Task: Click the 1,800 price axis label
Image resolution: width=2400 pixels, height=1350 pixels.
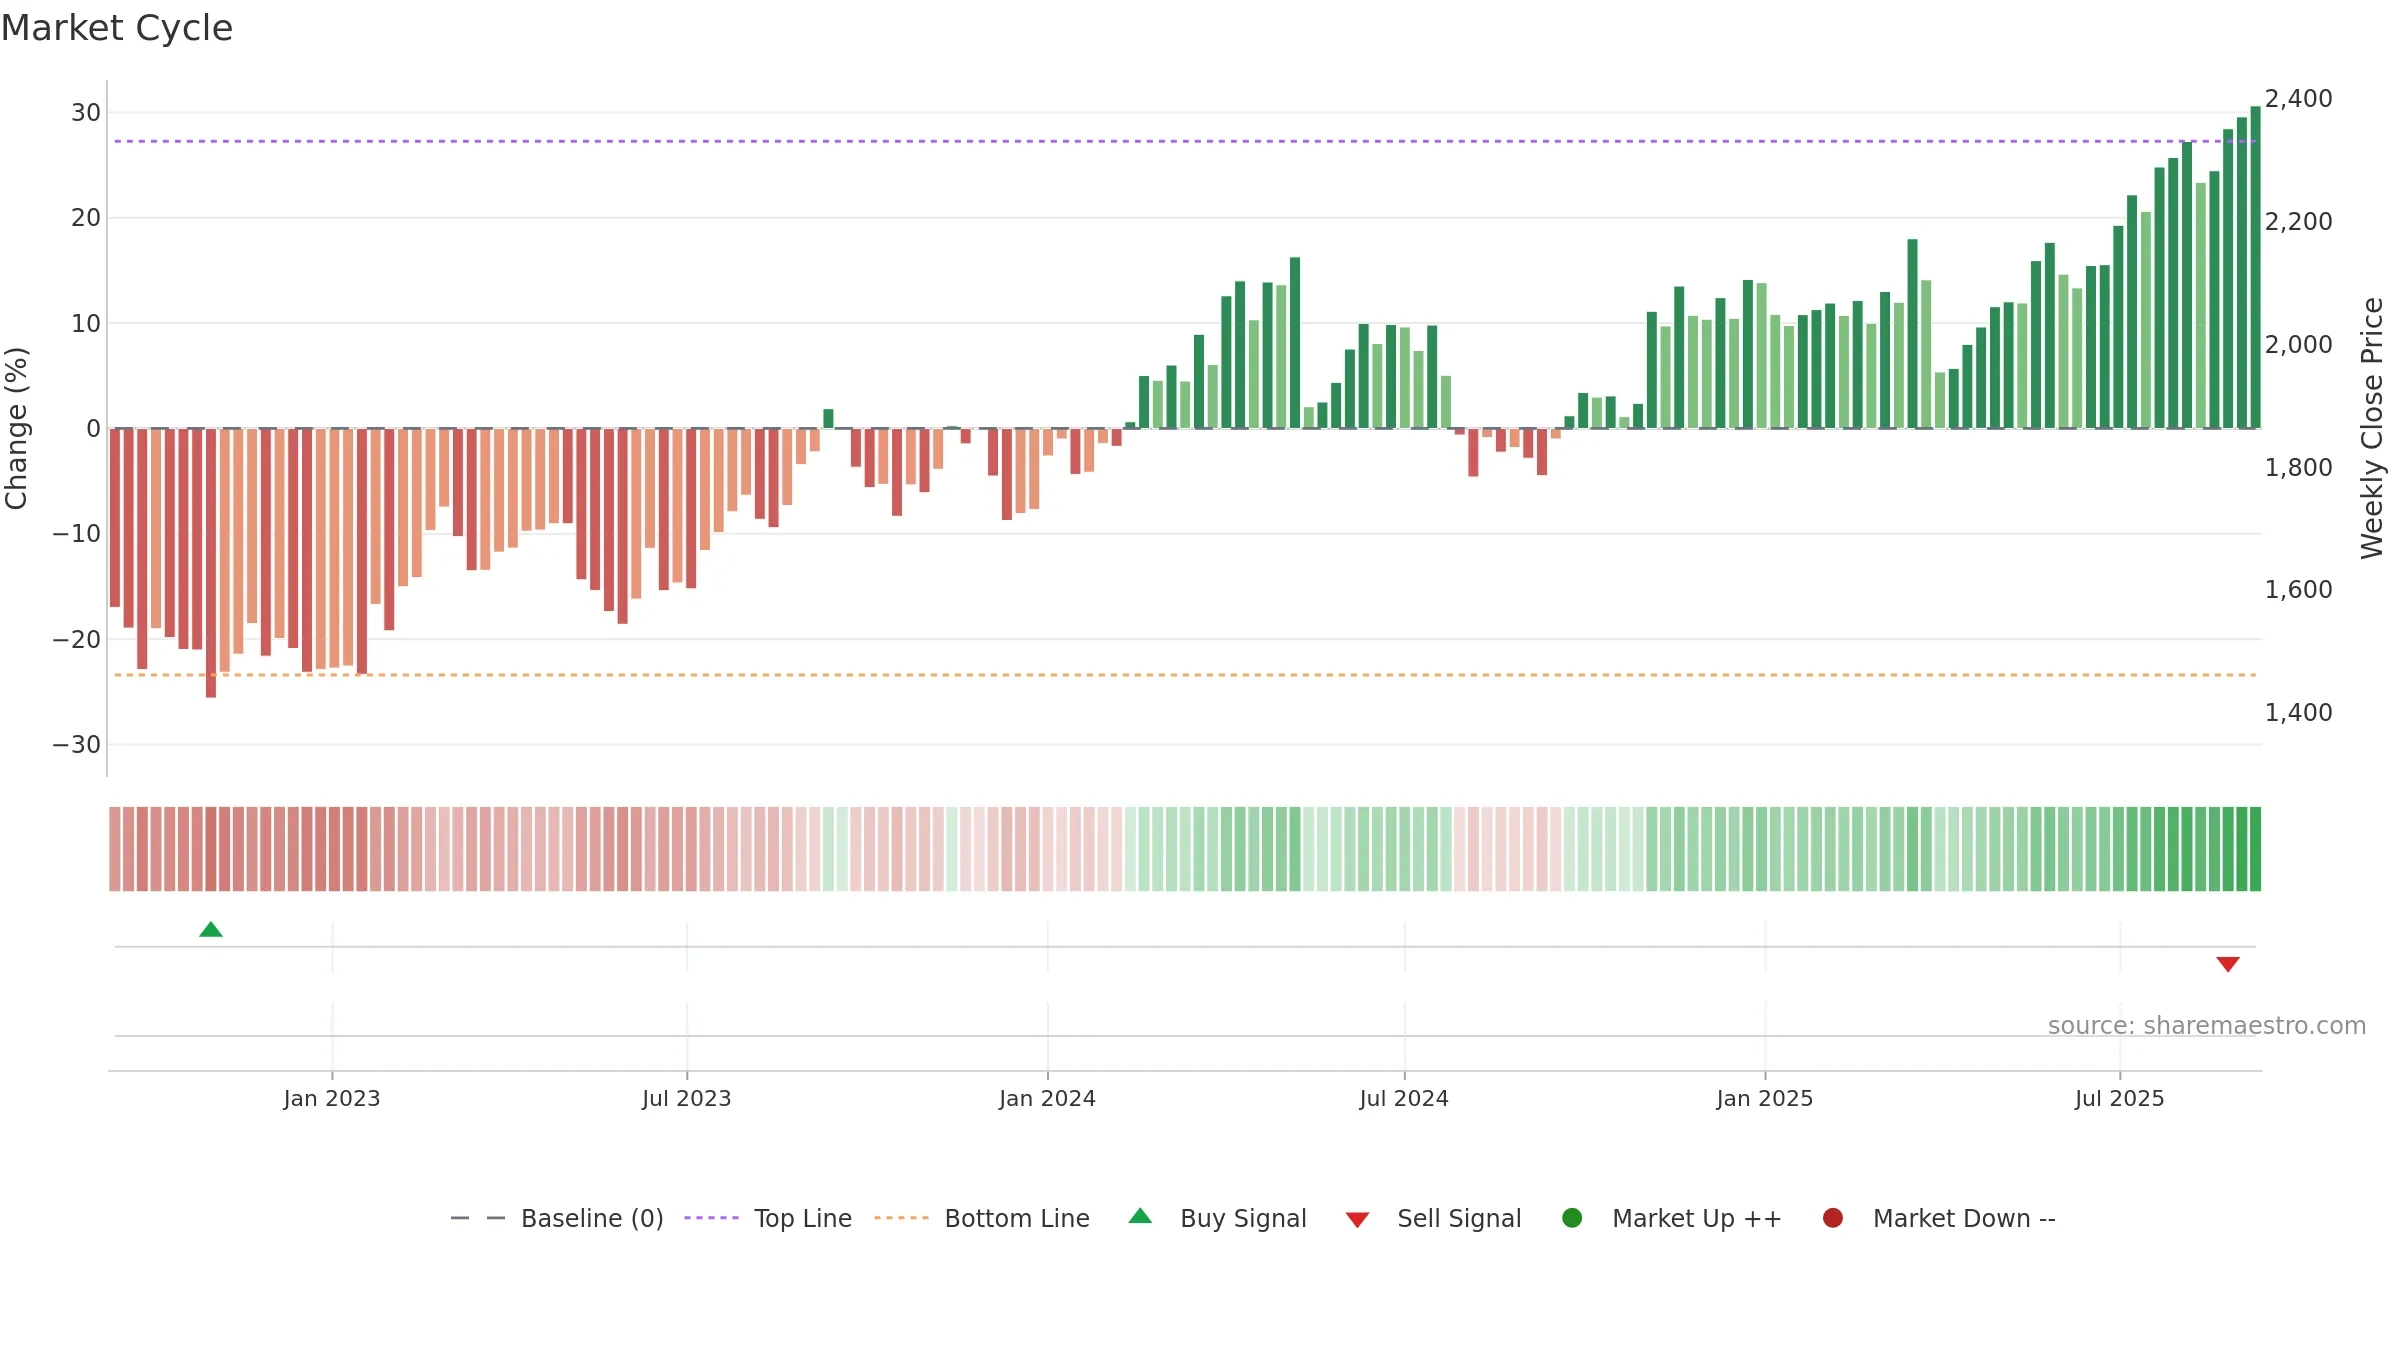Action: point(2298,467)
